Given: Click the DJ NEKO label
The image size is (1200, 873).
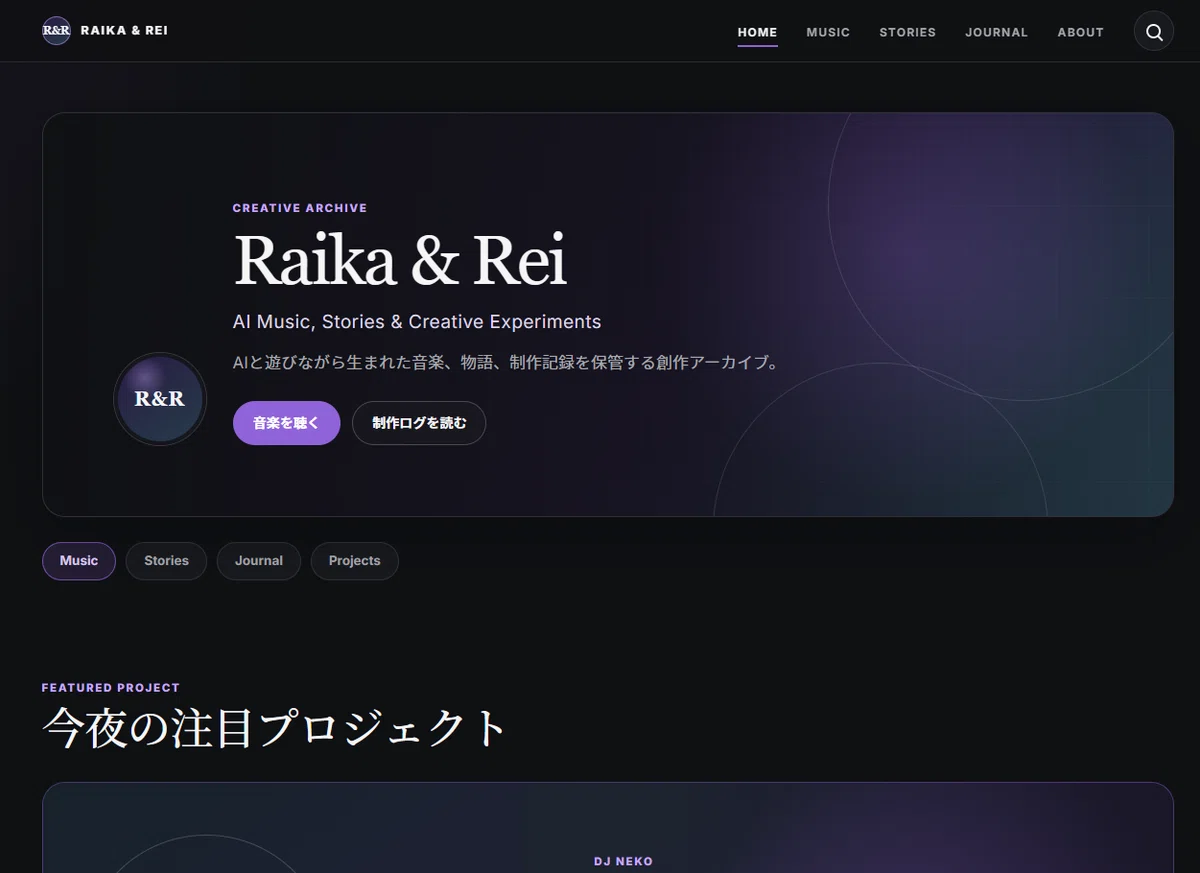Looking at the screenshot, I should point(623,861).
